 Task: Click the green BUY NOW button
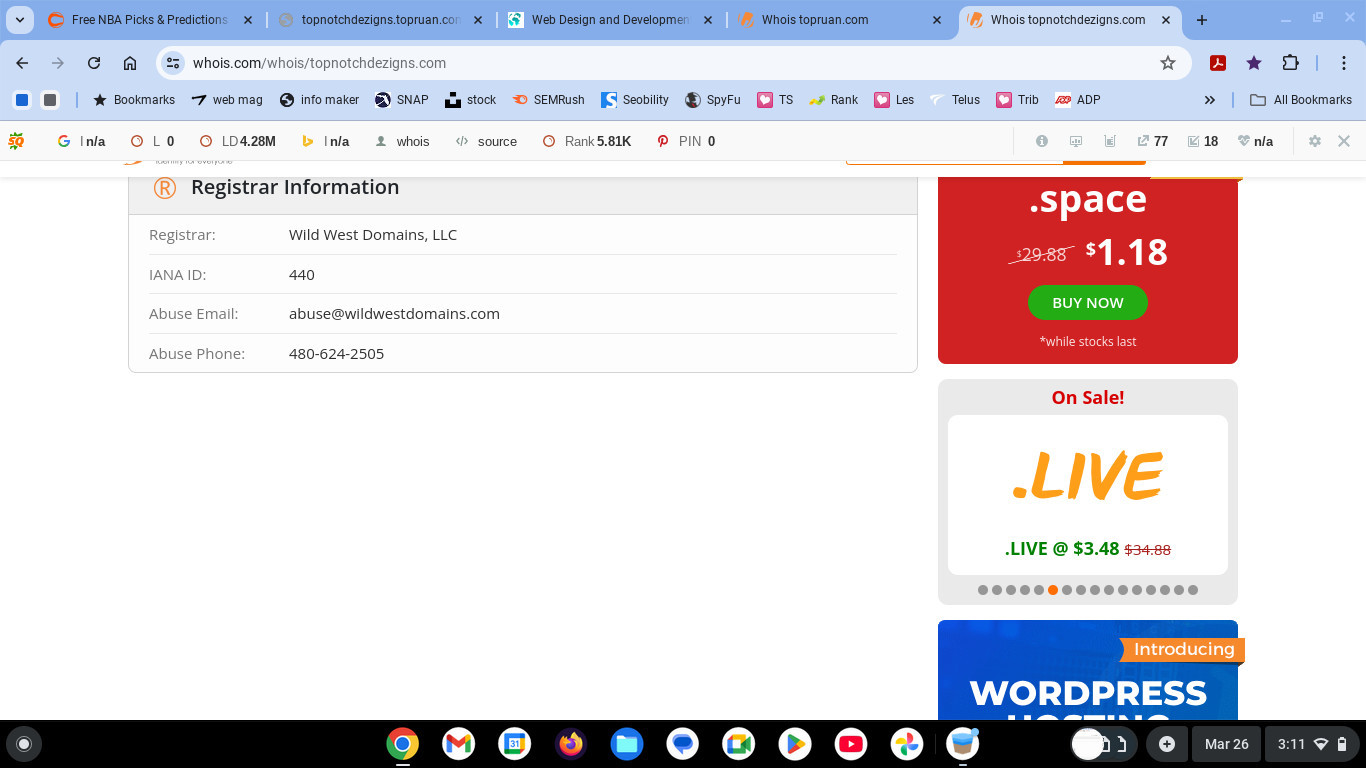(x=1087, y=303)
